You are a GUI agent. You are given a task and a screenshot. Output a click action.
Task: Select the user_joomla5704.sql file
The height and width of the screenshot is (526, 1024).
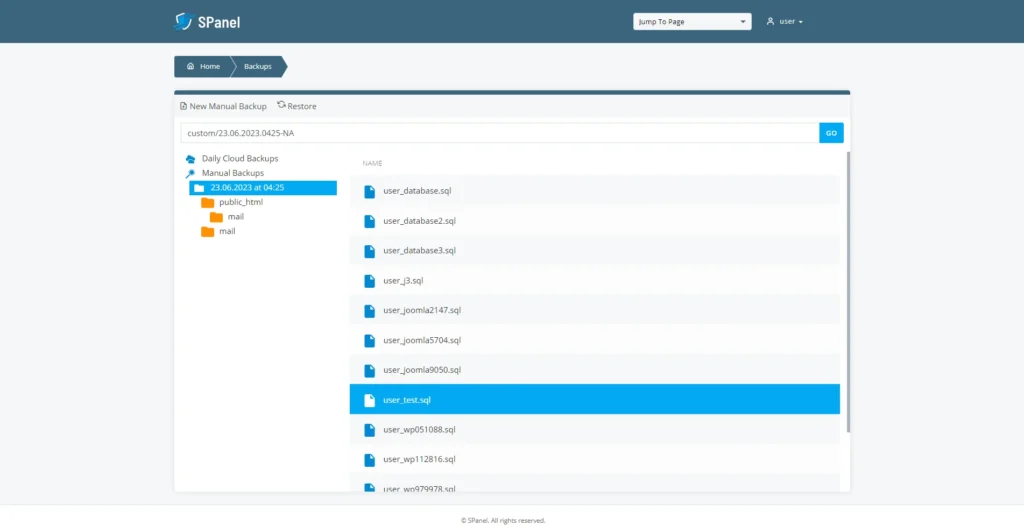[594, 340]
